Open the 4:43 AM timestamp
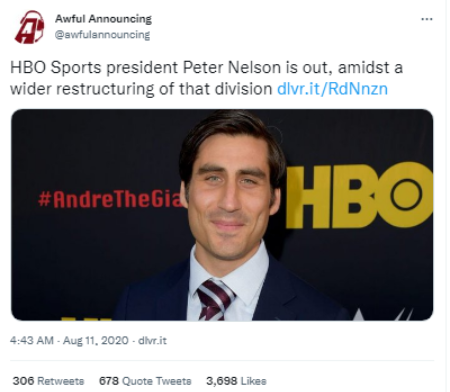450x392 pixels. 32,340
